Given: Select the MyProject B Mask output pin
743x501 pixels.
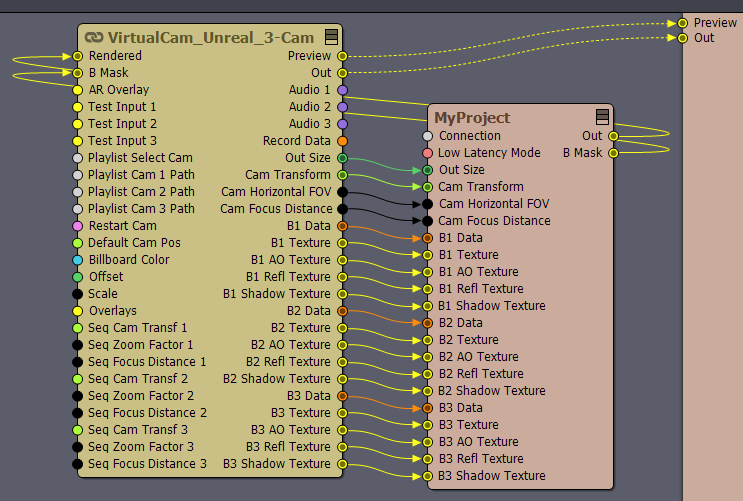Looking at the screenshot, I should [x=613, y=153].
